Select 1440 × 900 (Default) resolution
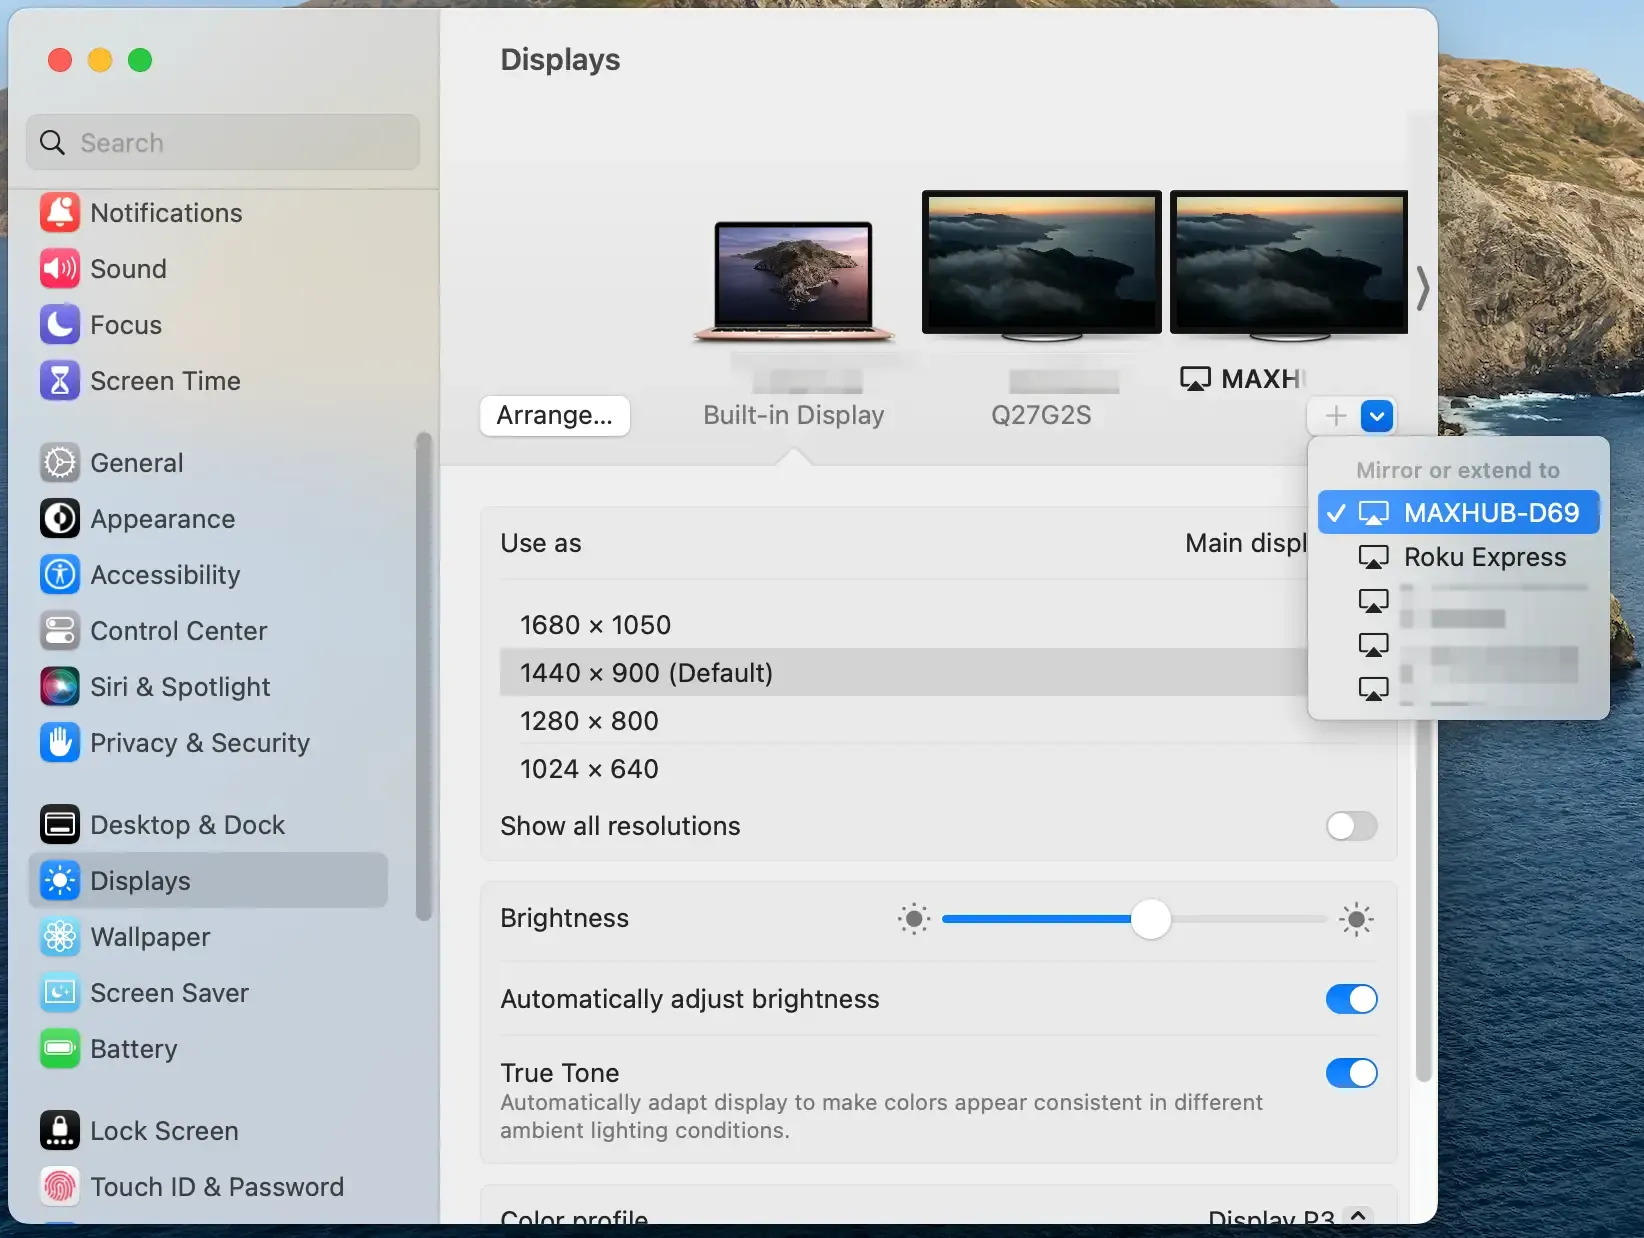Viewport: 1644px width, 1238px height. click(x=903, y=673)
